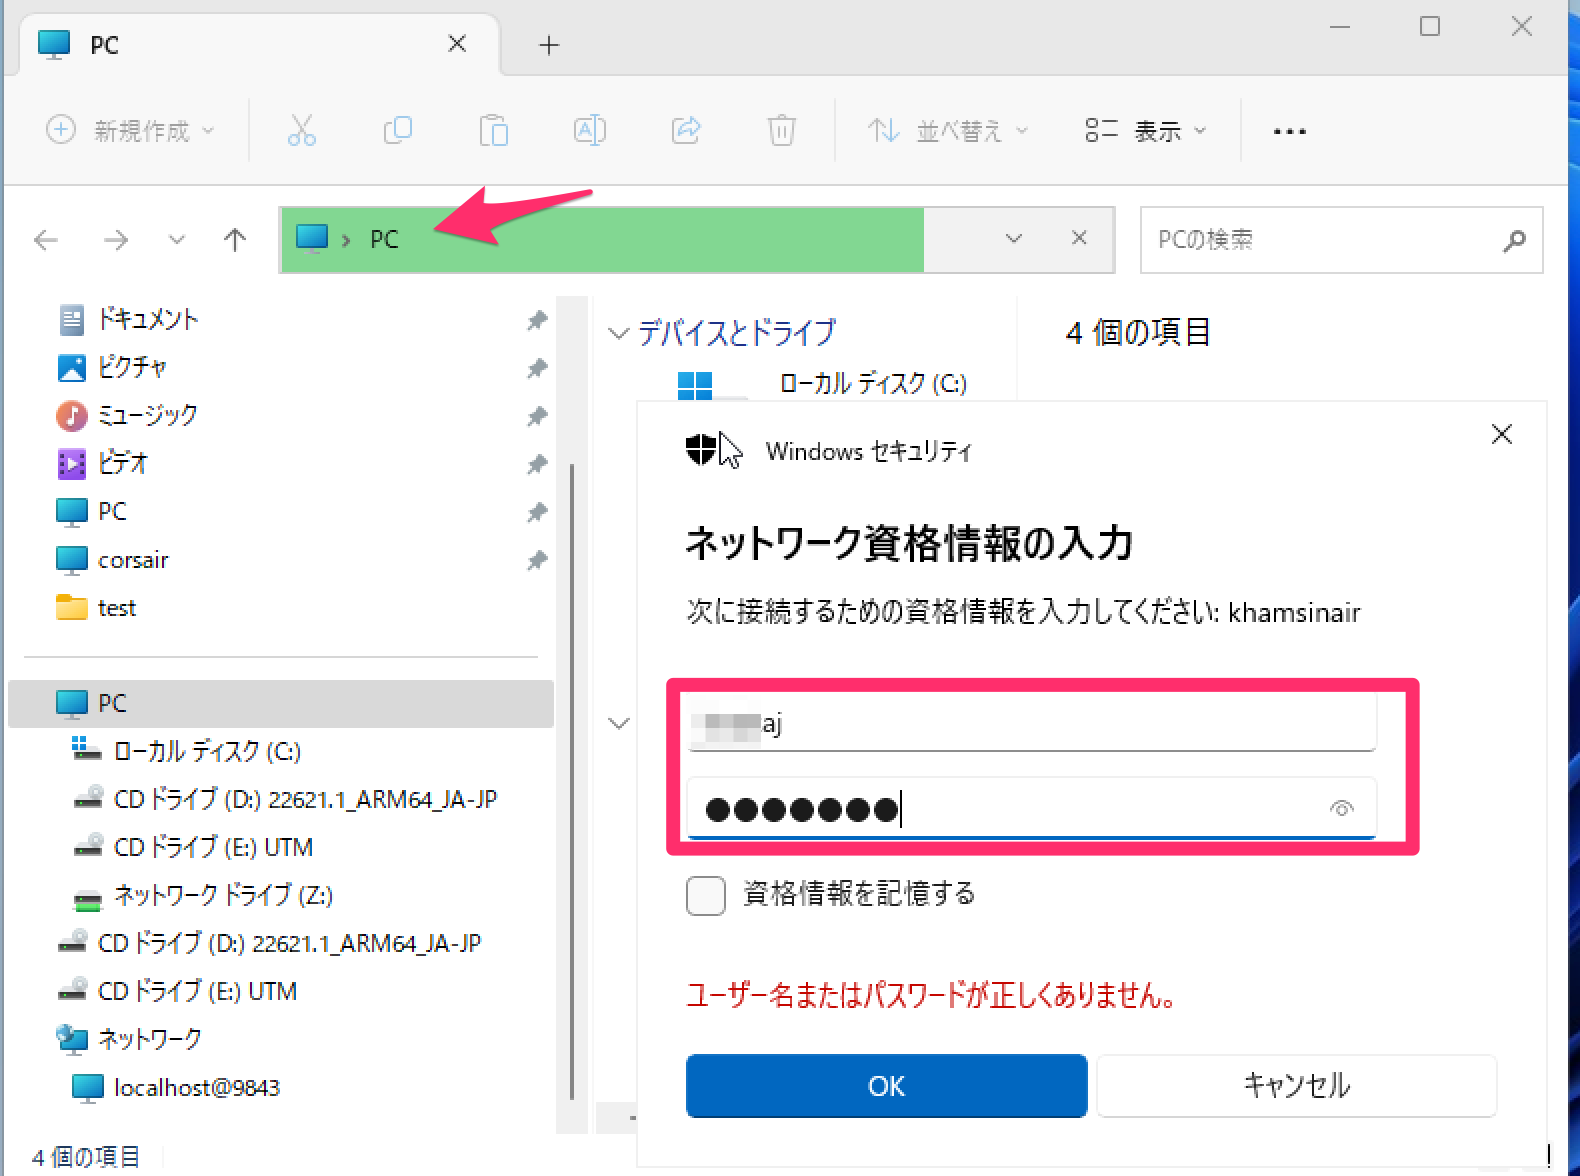Open ミュージック in quick access
This screenshot has width=1580, height=1176.
tap(148, 416)
